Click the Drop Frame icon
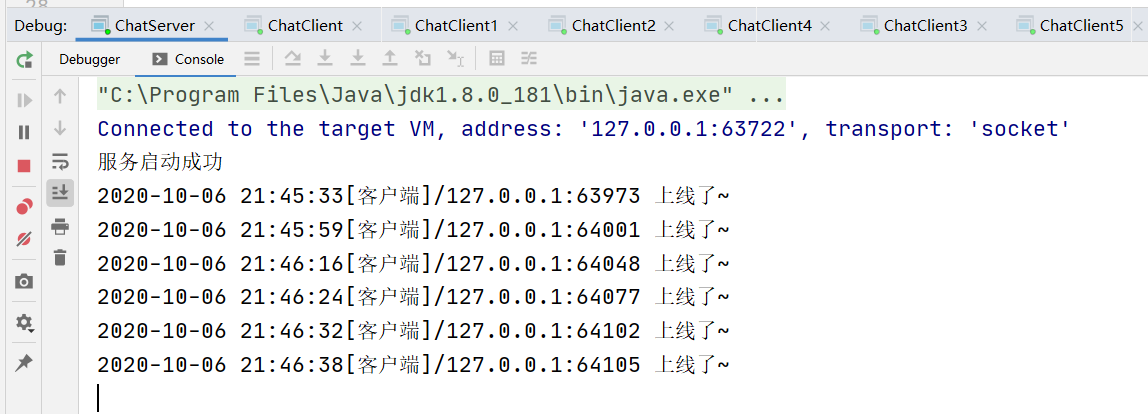The image size is (1148, 414). coord(422,59)
